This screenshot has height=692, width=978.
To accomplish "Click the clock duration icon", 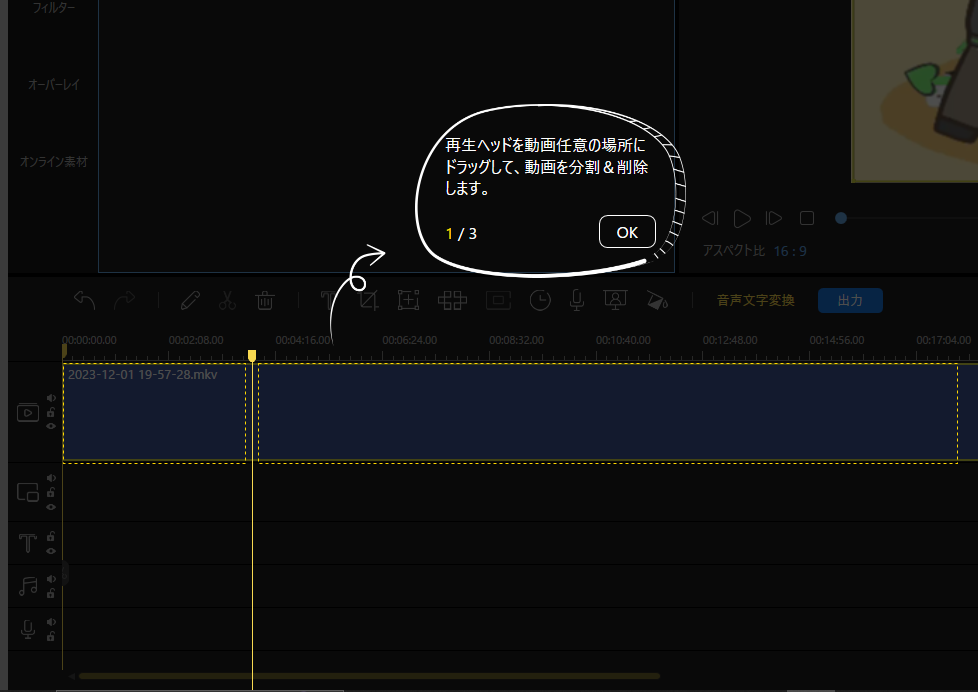I will [x=539, y=300].
